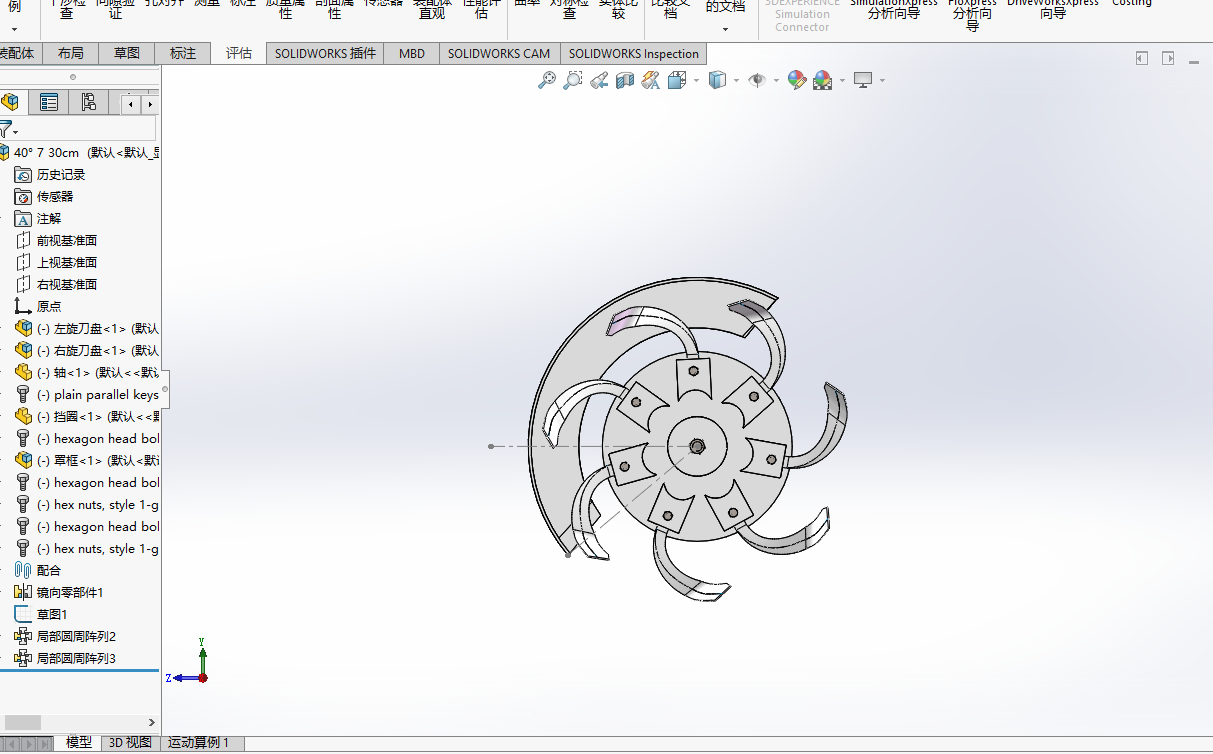Screen dimensions: 1213x754
Task: Click the SimulationXpress 分析向导 button
Action: click(894, 8)
